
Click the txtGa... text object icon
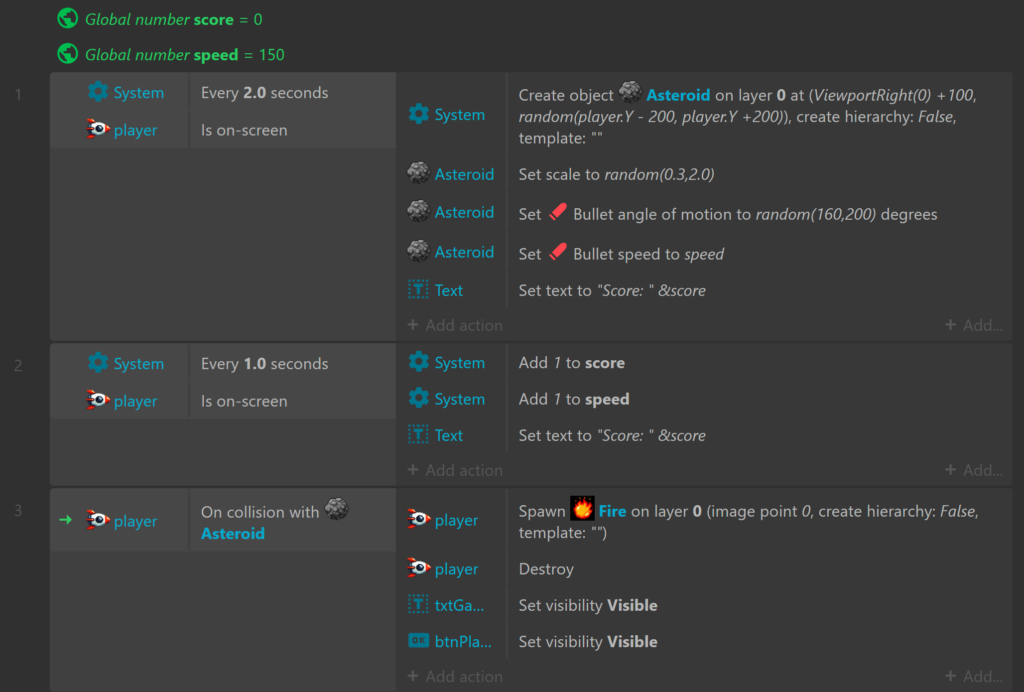(419, 605)
